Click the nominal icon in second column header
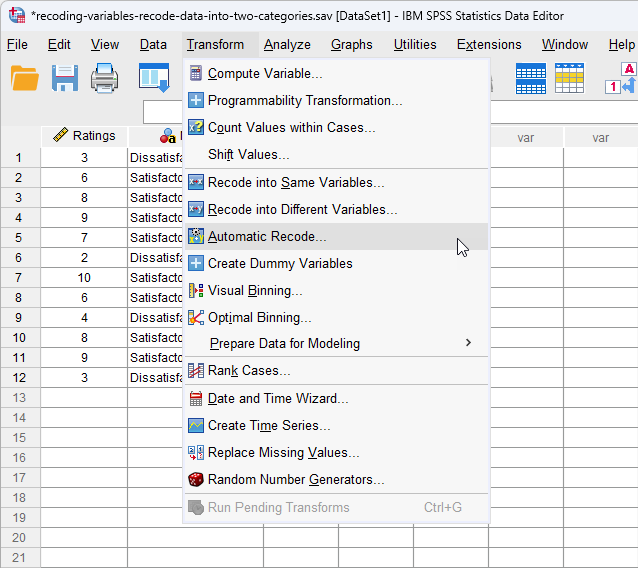Image resolution: width=638 pixels, height=568 pixels. coord(167,136)
